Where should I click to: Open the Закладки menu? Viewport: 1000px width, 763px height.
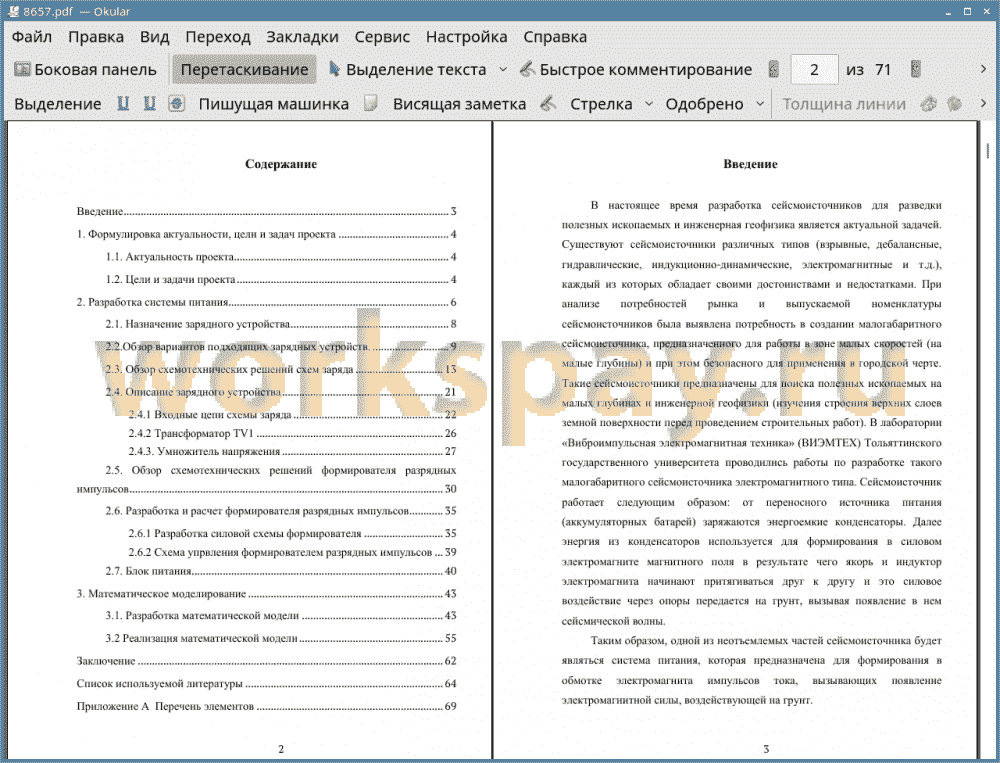tap(302, 37)
